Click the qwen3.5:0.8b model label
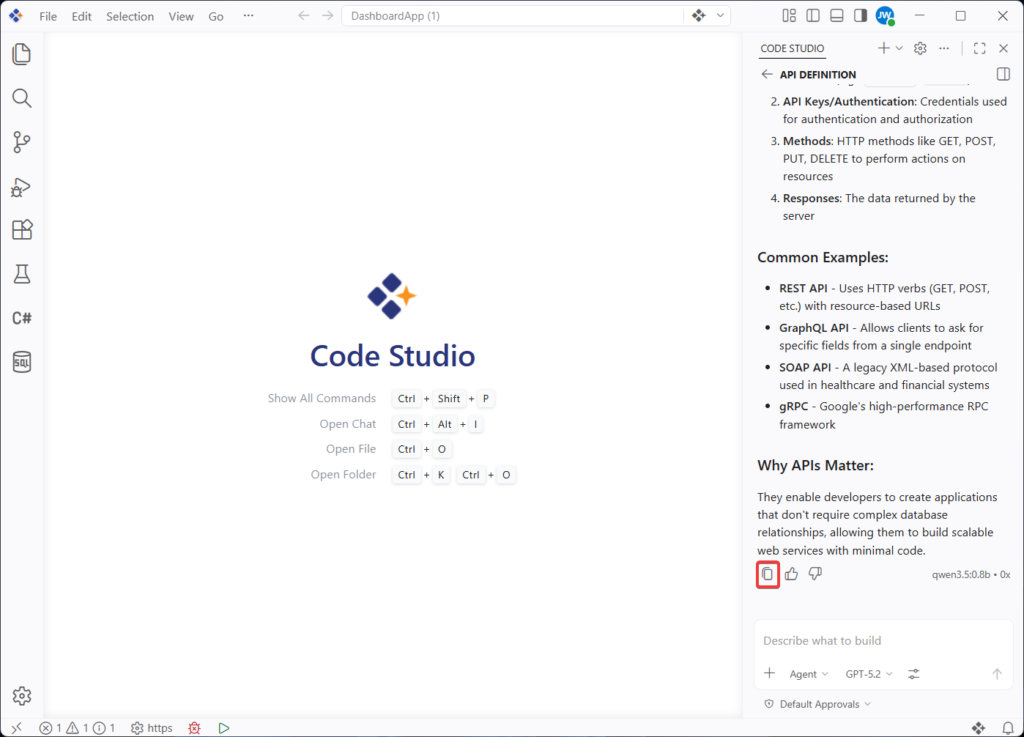The height and width of the screenshot is (737, 1024). [961, 574]
